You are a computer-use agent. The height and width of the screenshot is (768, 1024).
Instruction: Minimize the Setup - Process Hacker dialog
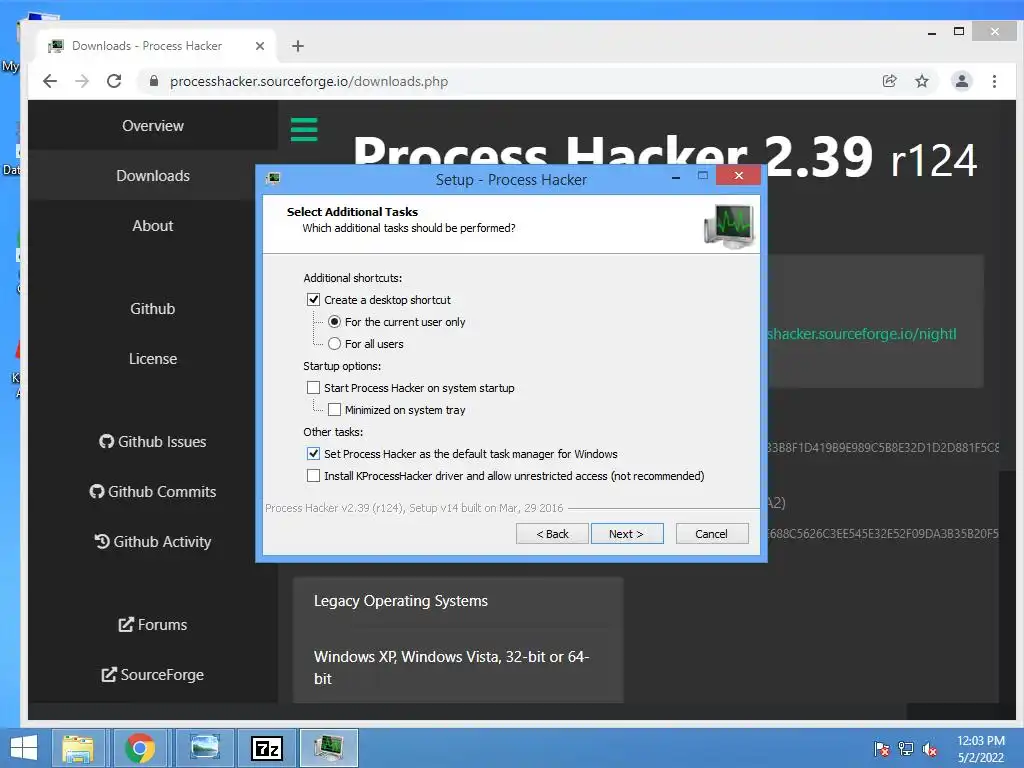676,176
